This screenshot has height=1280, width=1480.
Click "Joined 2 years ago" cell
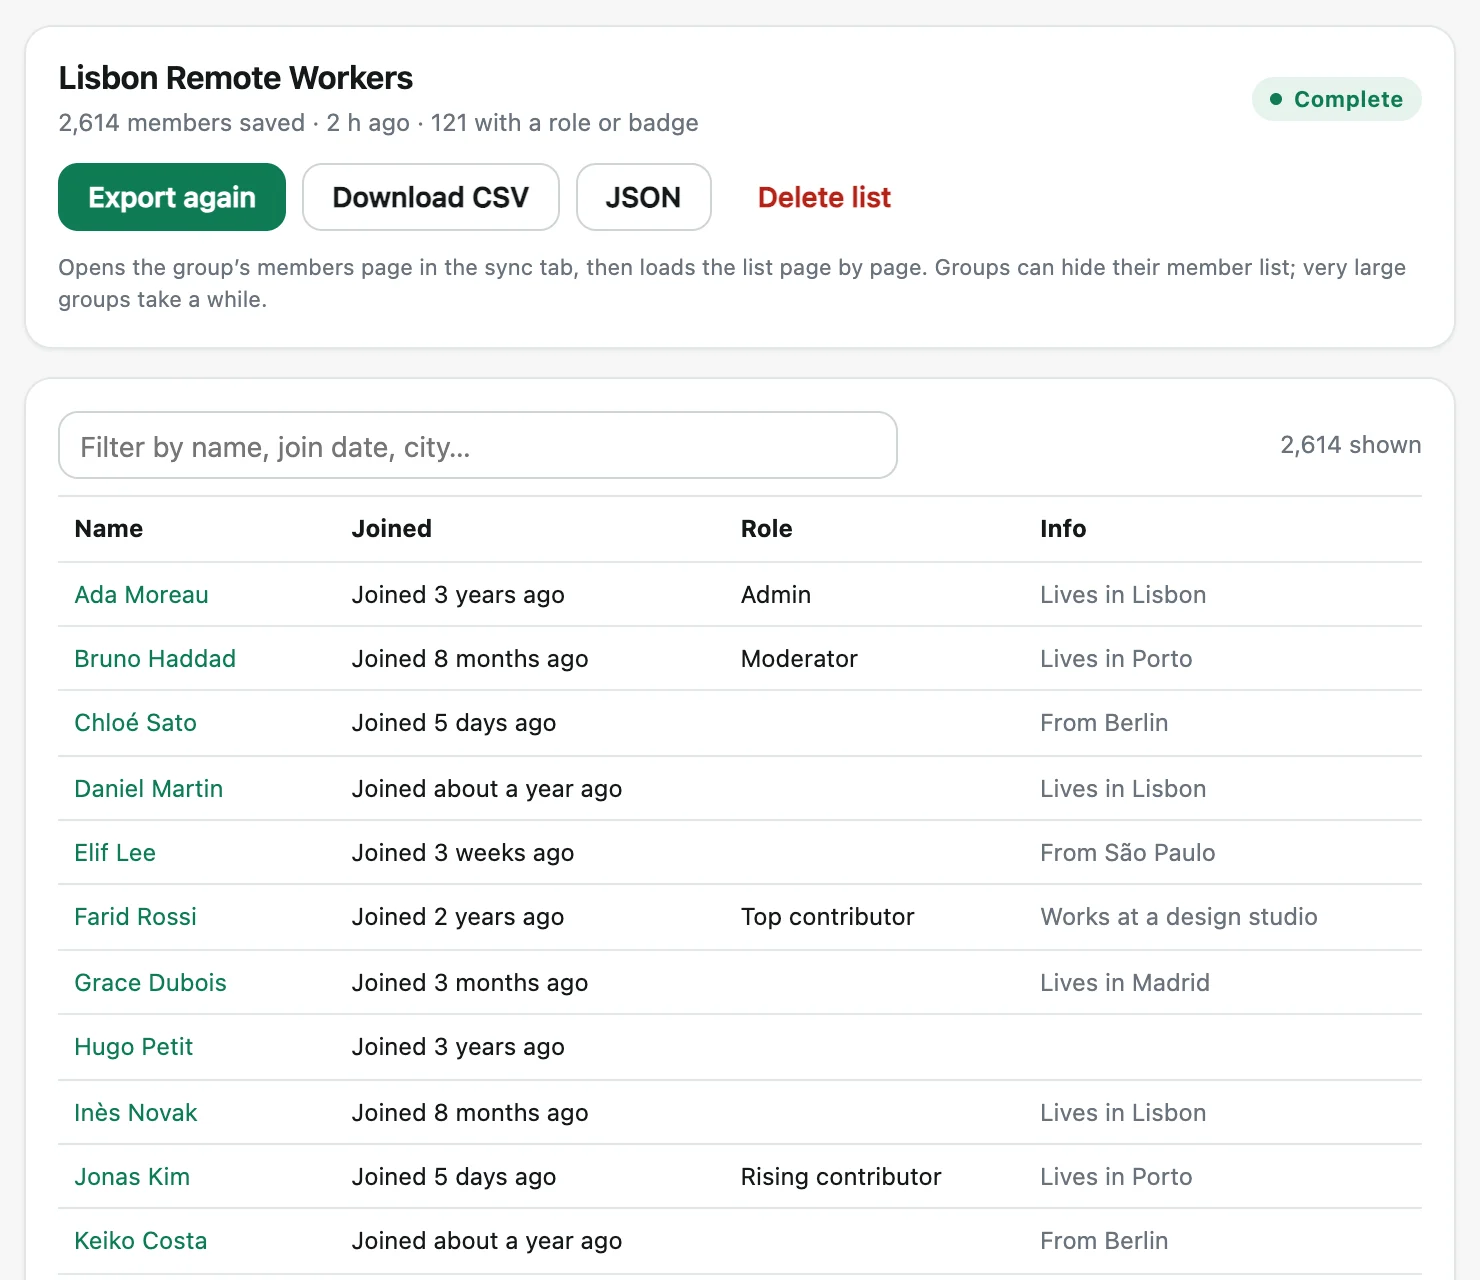(x=458, y=917)
